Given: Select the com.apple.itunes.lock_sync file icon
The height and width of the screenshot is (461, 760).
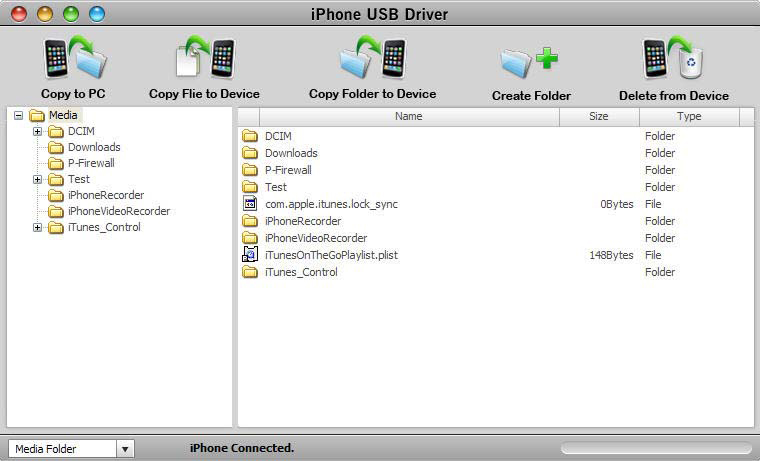Looking at the screenshot, I should click(250, 204).
